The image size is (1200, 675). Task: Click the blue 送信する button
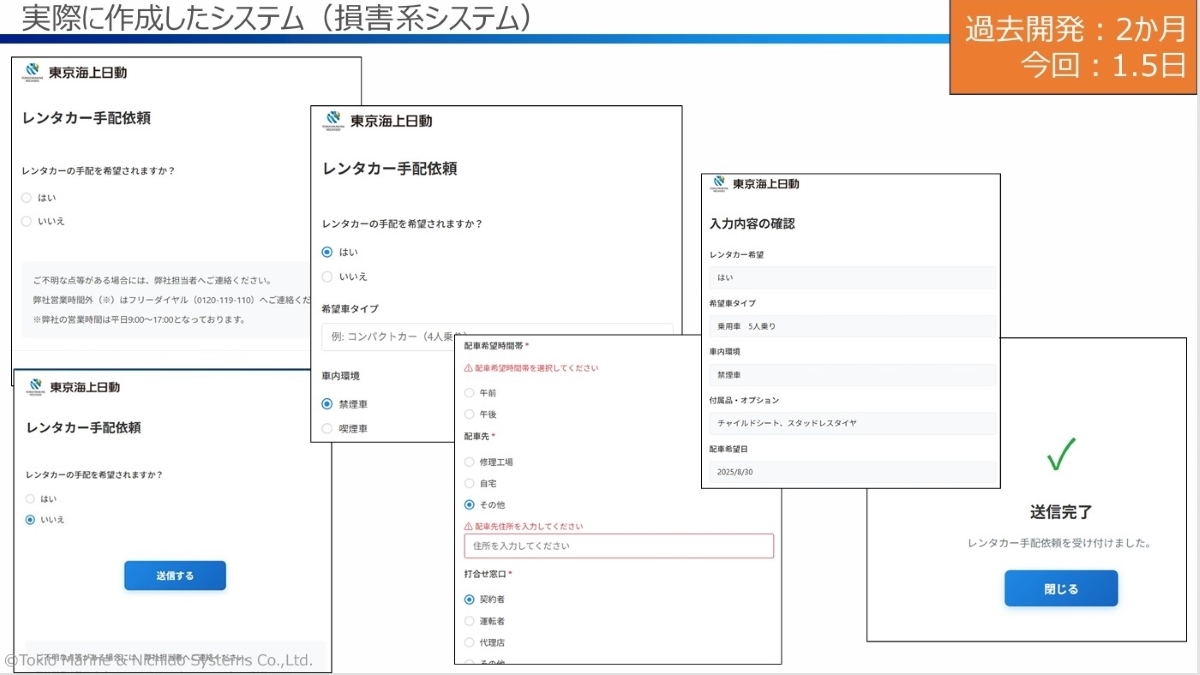(x=175, y=576)
